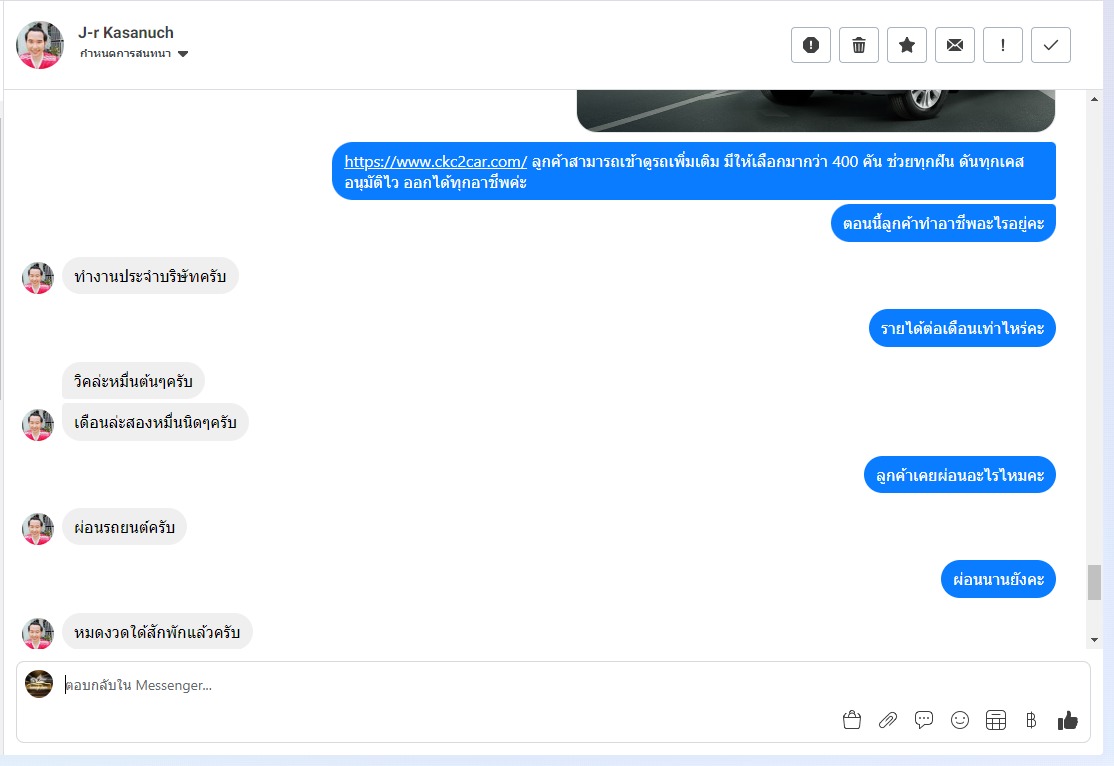
Task: Click the chat scrollbar up arrow
Action: pos(1094,99)
